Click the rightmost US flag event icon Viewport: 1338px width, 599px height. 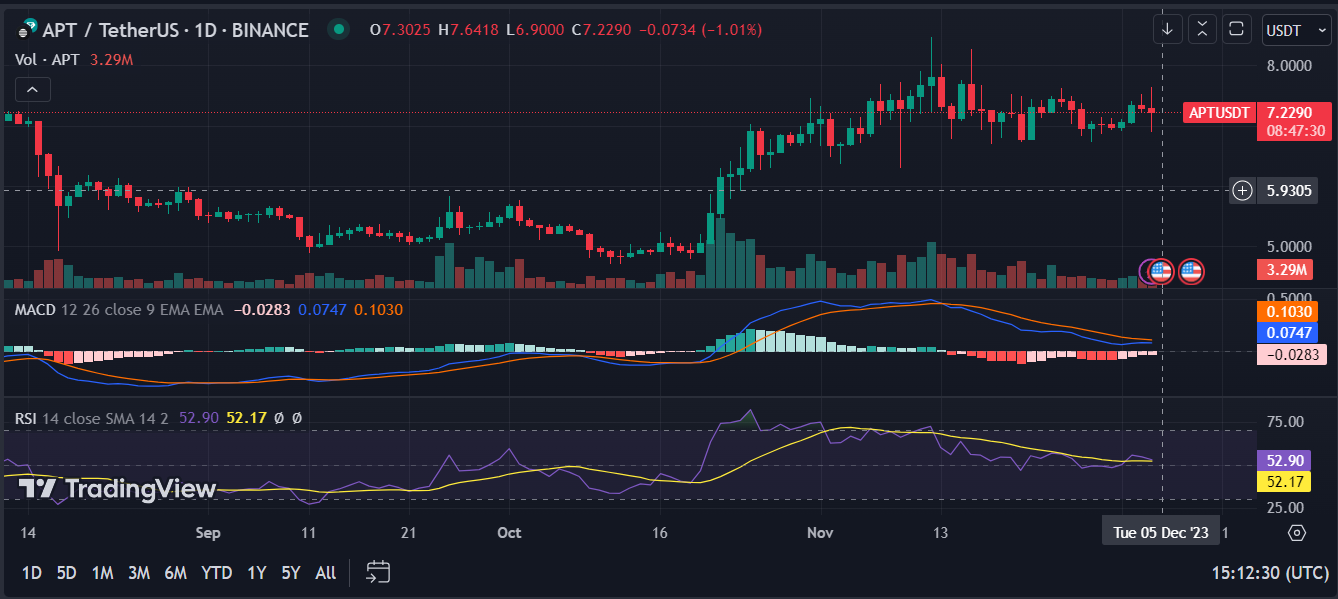pos(1190,270)
